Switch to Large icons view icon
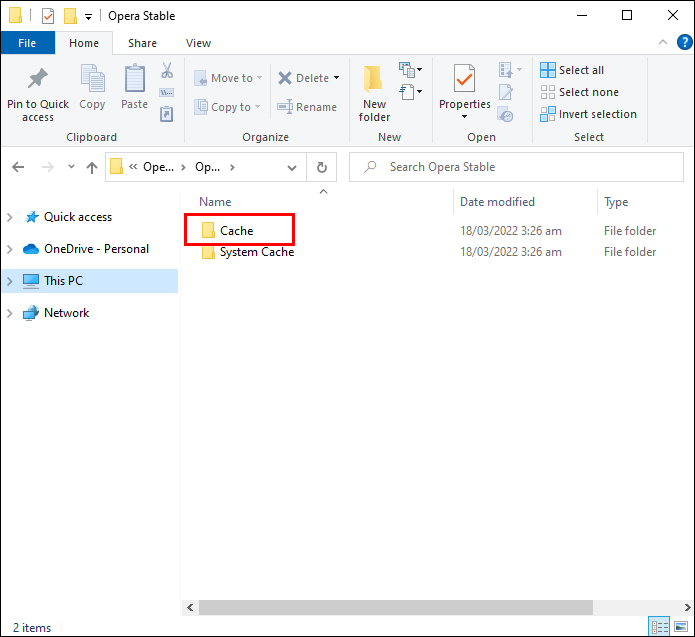Viewport: 695px width, 637px height. point(681,627)
